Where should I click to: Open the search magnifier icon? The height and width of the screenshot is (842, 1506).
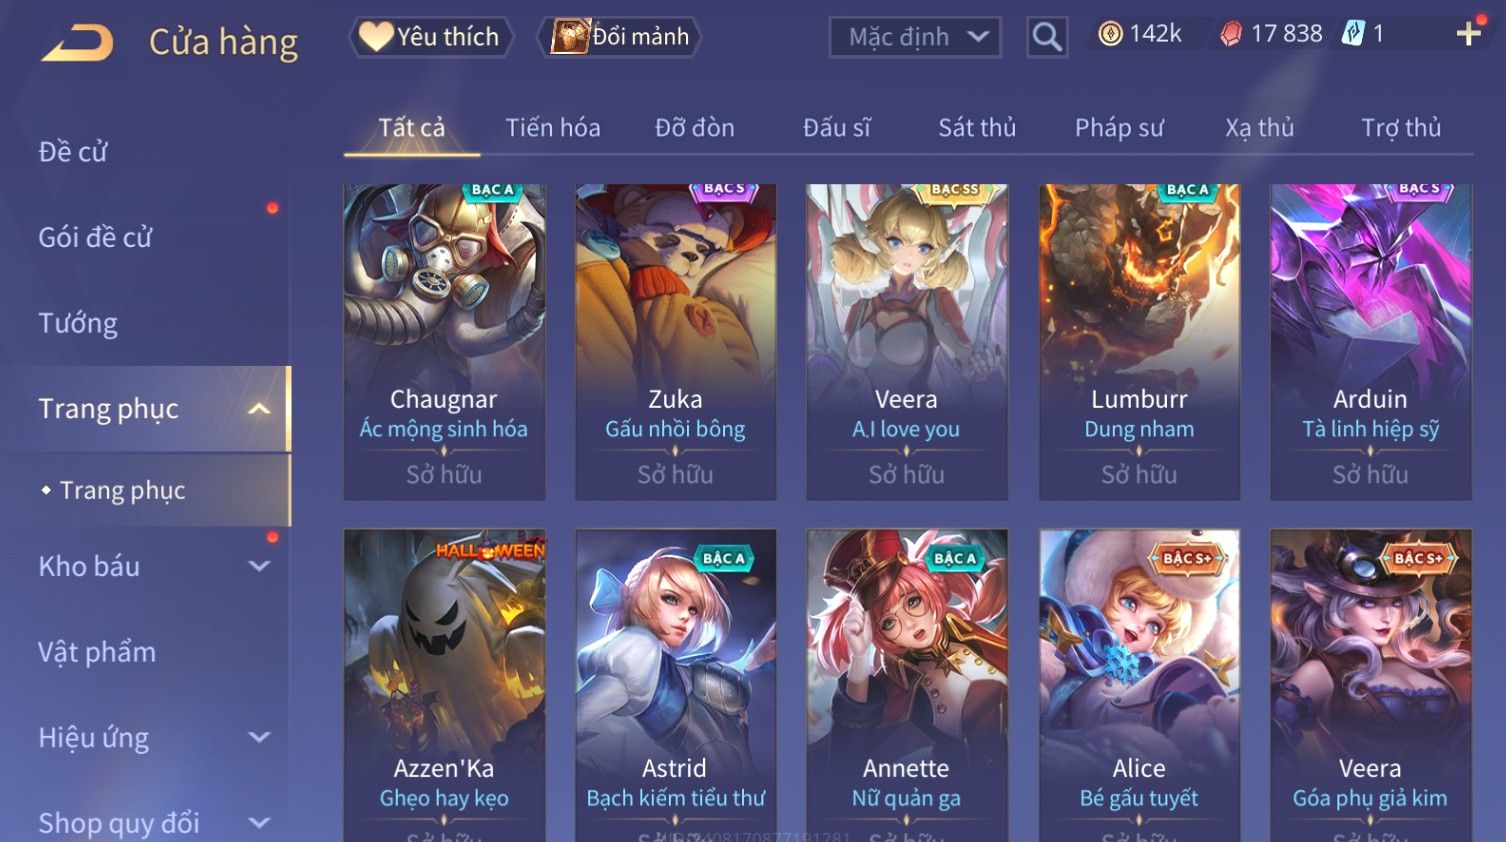(x=1047, y=38)
